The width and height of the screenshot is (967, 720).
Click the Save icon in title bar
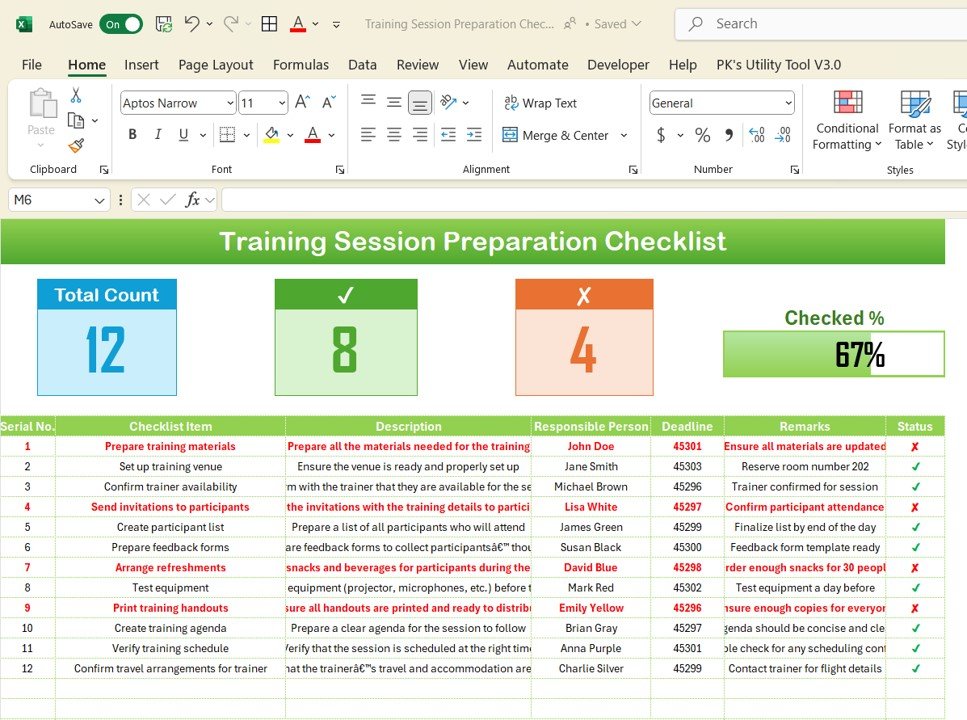click(163, 24)
